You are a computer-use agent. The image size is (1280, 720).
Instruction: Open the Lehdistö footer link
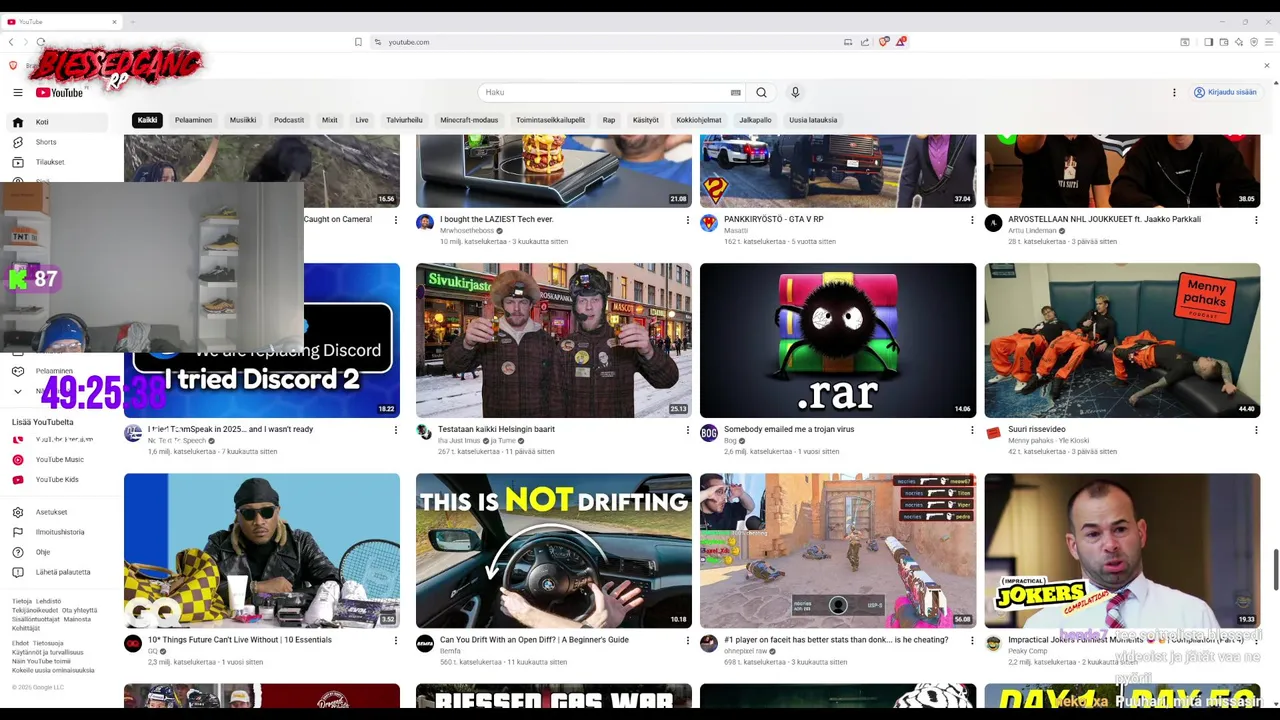49,601
